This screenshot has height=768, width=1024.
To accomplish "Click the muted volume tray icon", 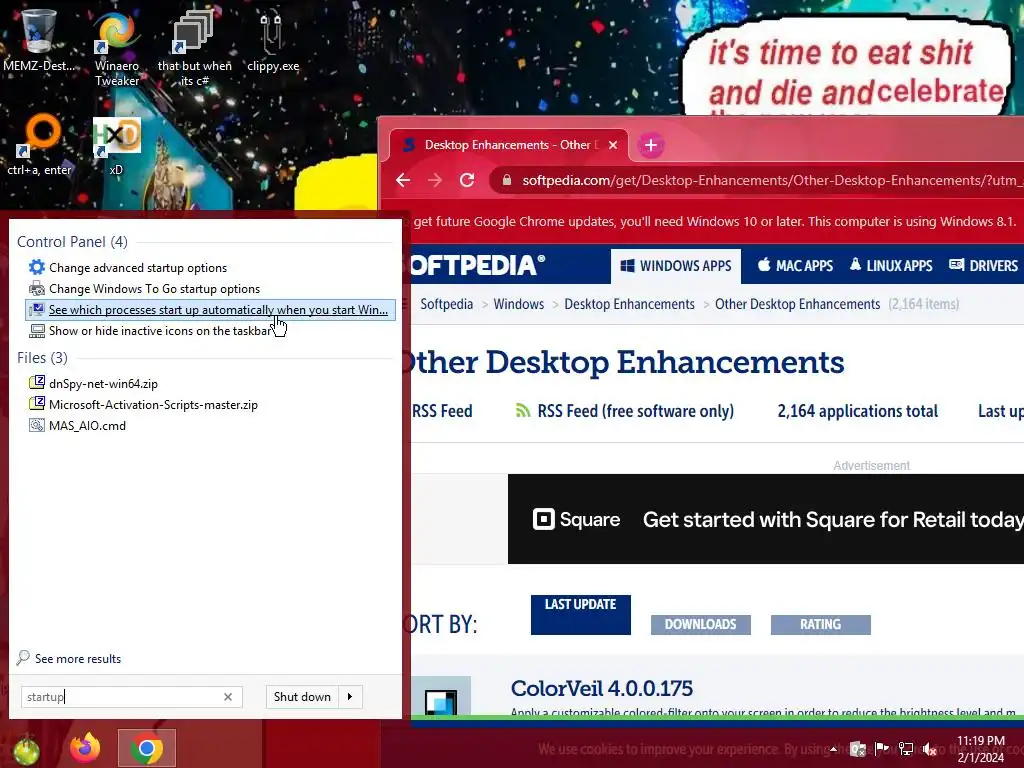I will point(930,749).
